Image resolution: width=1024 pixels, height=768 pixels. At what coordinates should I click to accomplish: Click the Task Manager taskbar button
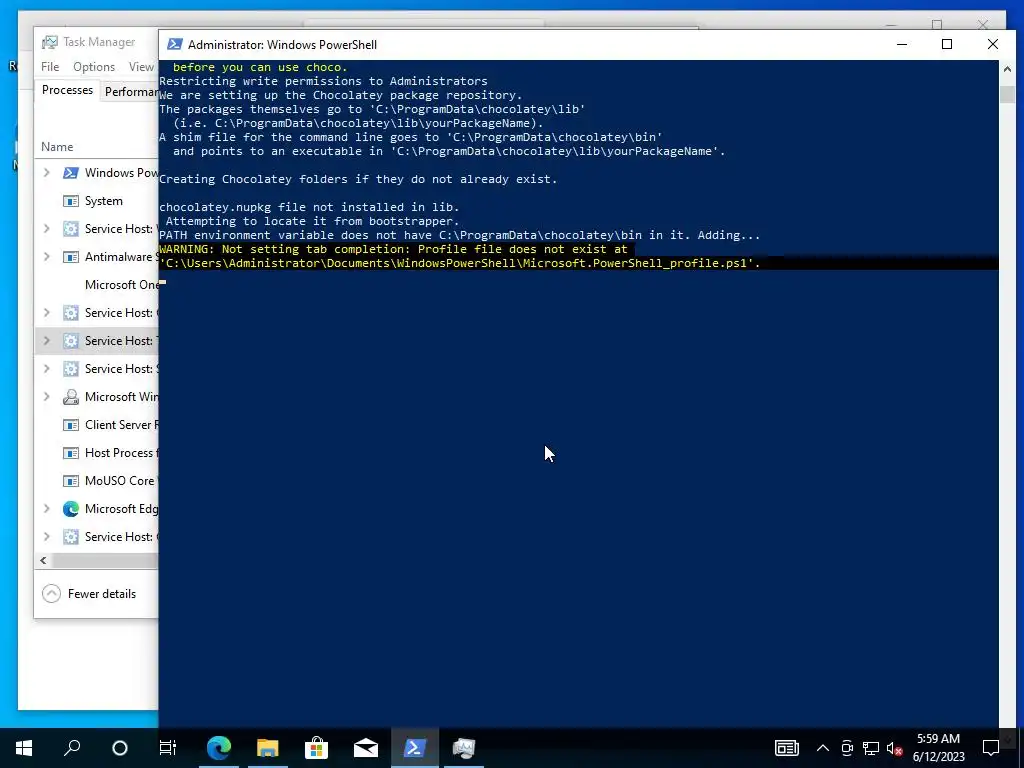click(464, 748)
